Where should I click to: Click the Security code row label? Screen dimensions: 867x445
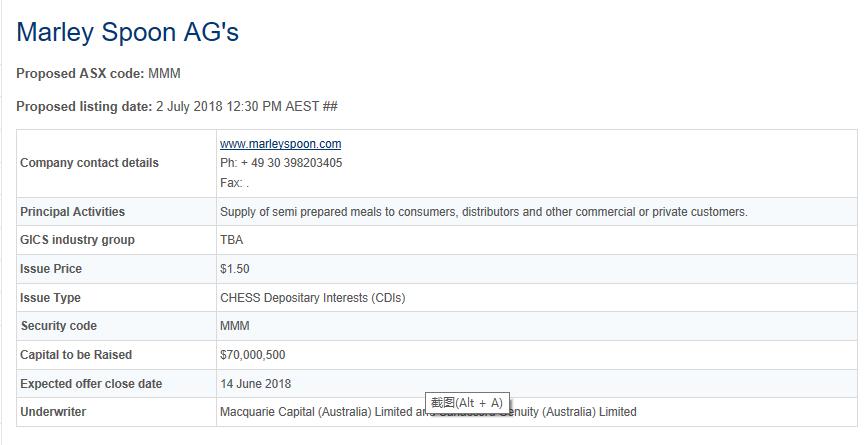[x=60, y=326]
